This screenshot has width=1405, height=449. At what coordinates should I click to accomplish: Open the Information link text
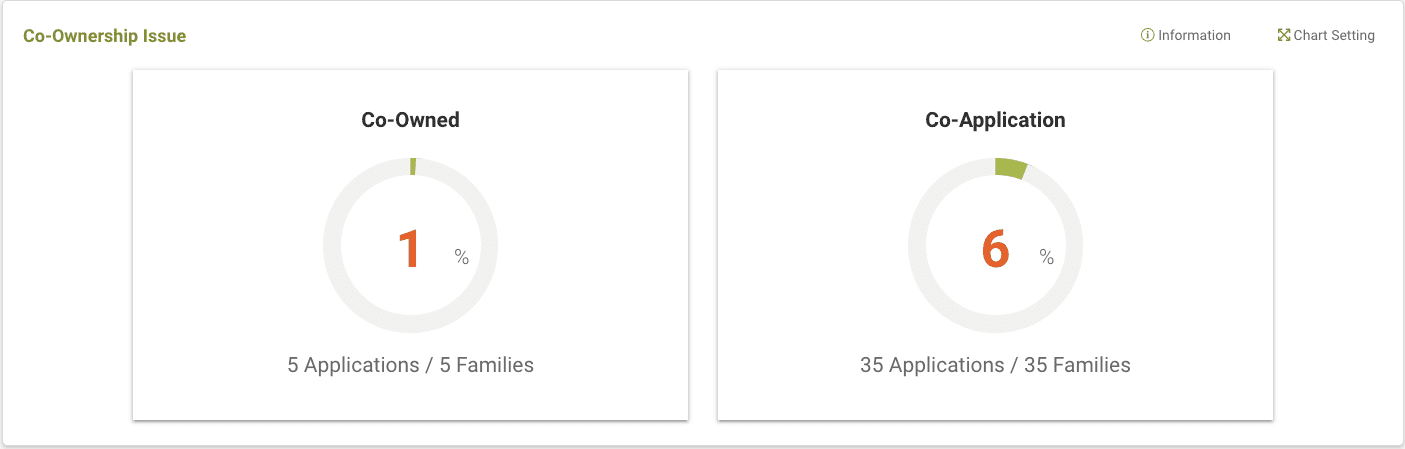(1194, 35)
